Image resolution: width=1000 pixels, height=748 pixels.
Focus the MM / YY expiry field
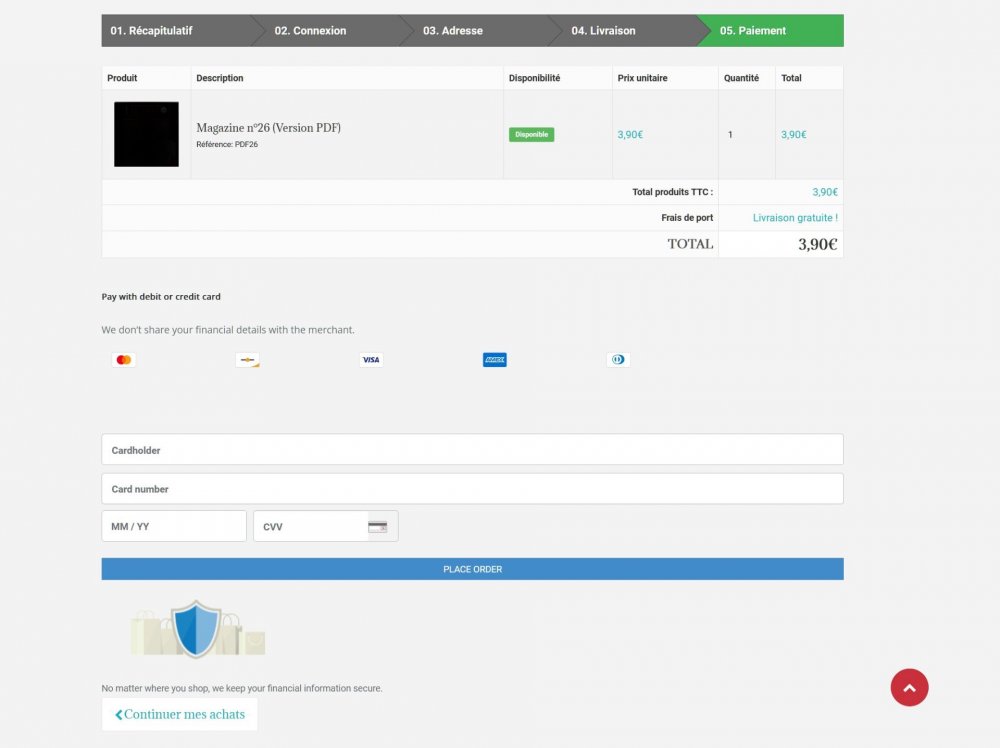pyautogui.click(x=174, y=526)
